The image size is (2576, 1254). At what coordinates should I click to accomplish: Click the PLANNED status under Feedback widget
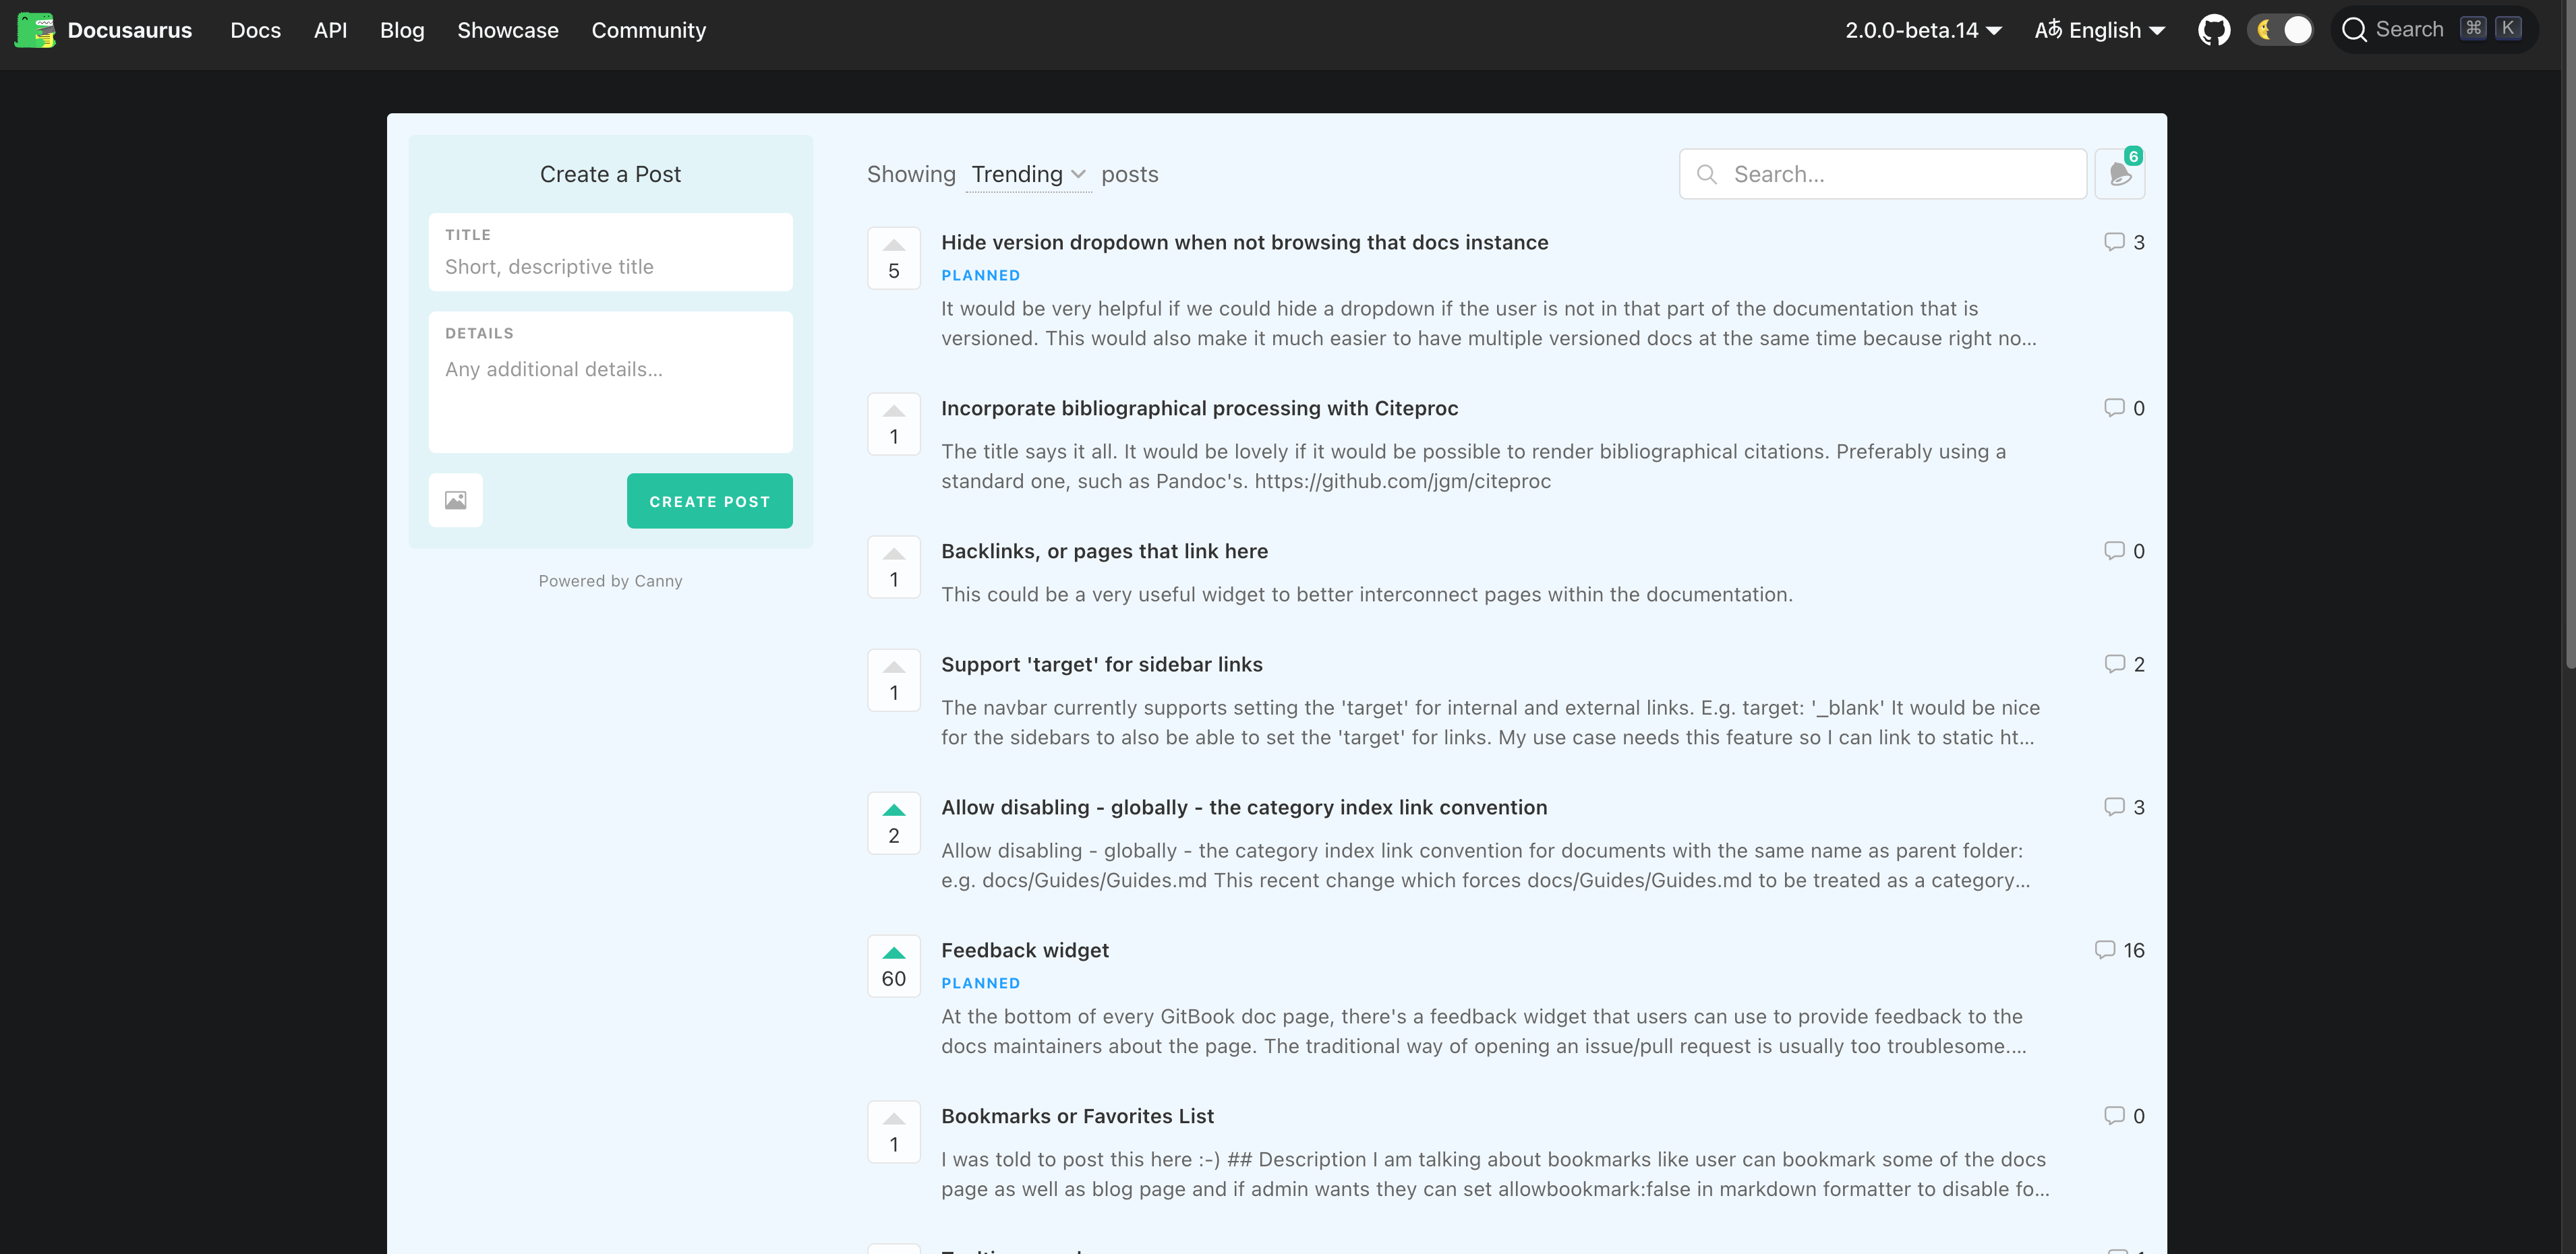tap(981, 983)
